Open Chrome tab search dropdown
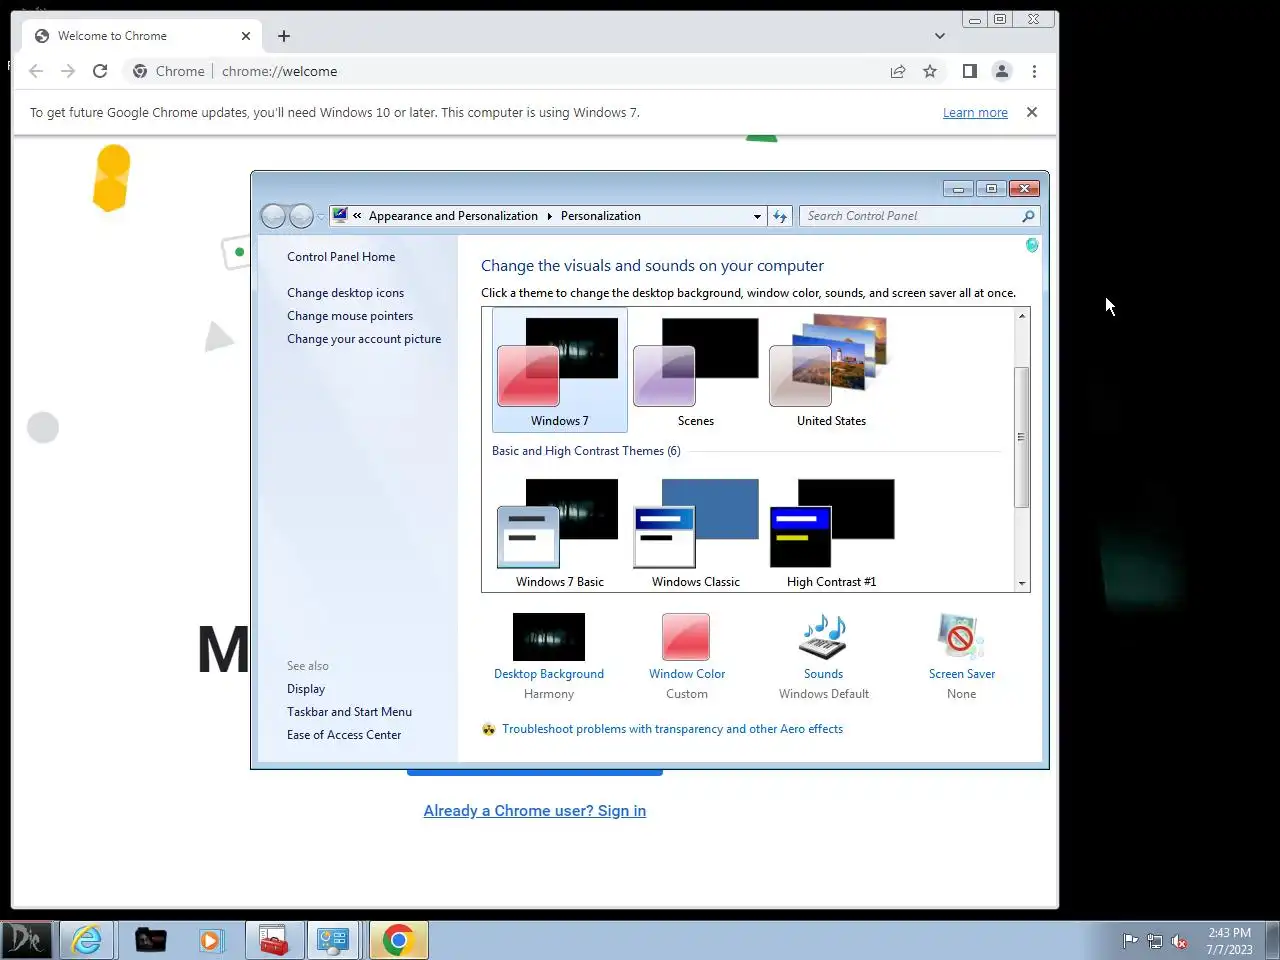Image resolution: width=1280 pixels, height=960 pixels. (x=939, y=36)
